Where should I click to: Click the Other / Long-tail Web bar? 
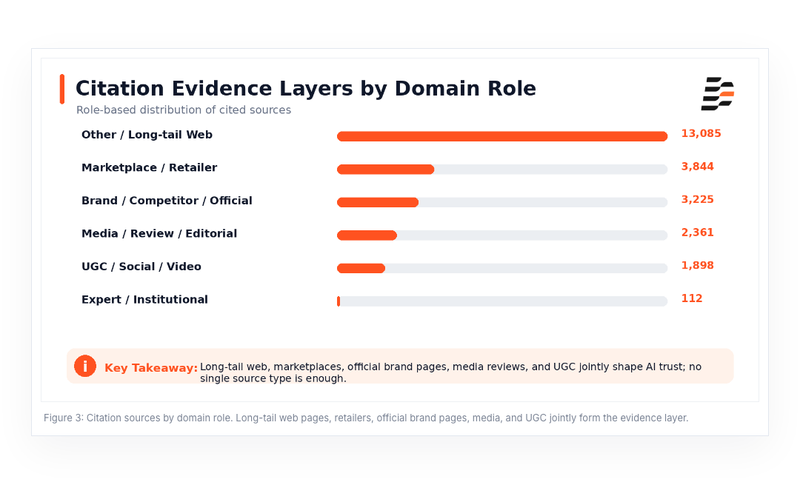502,136
